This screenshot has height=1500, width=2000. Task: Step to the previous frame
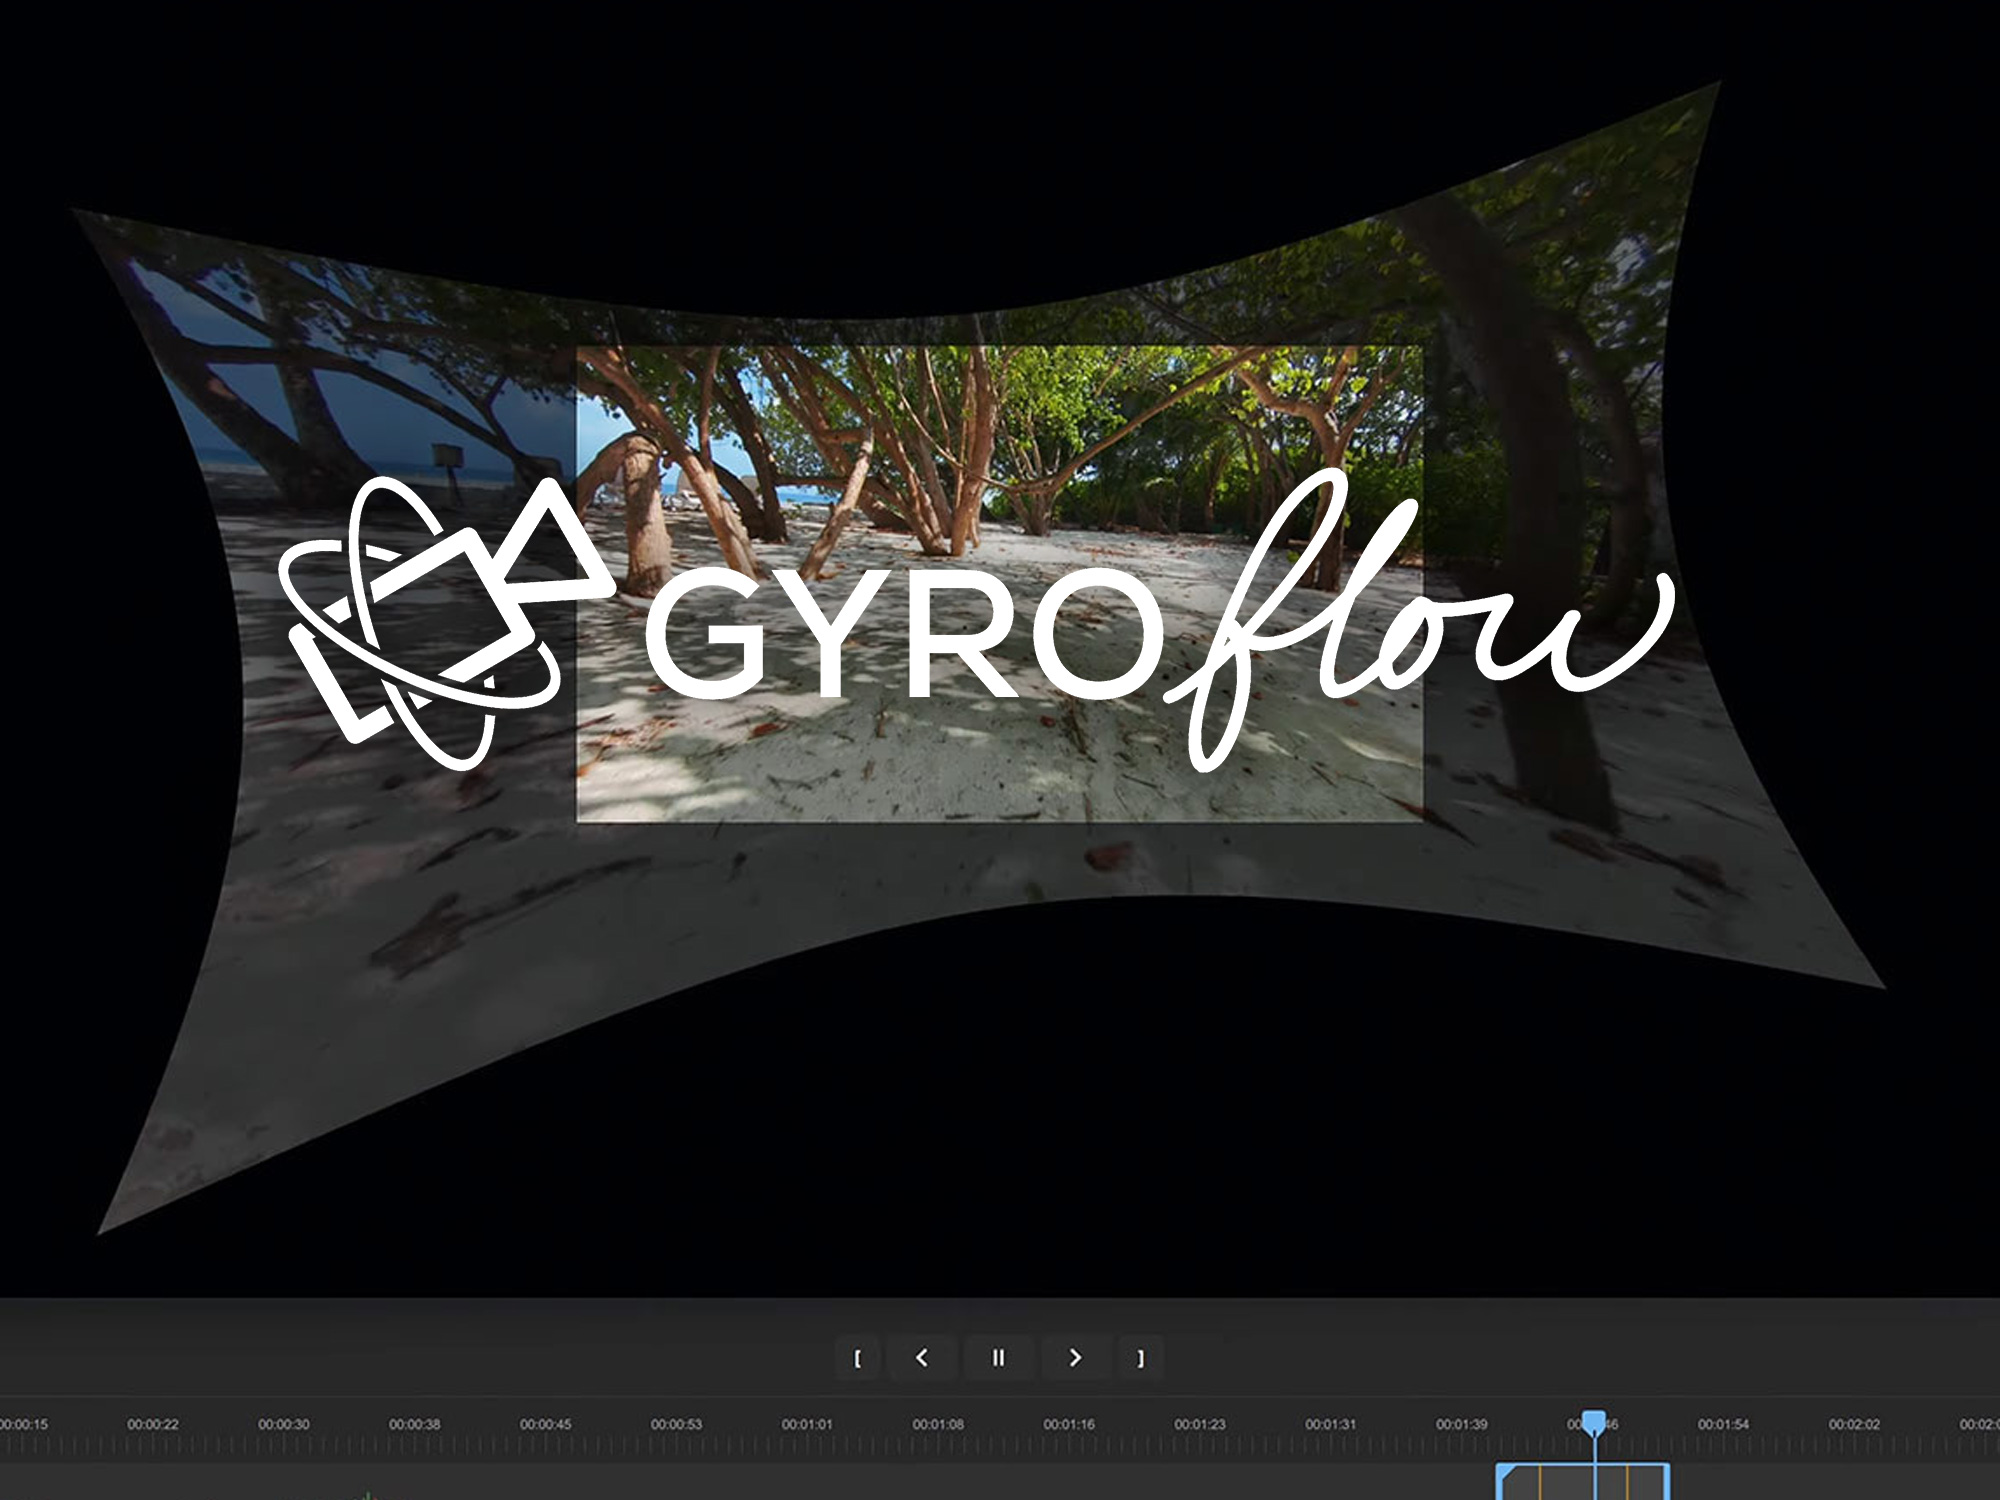(922, 1357)
